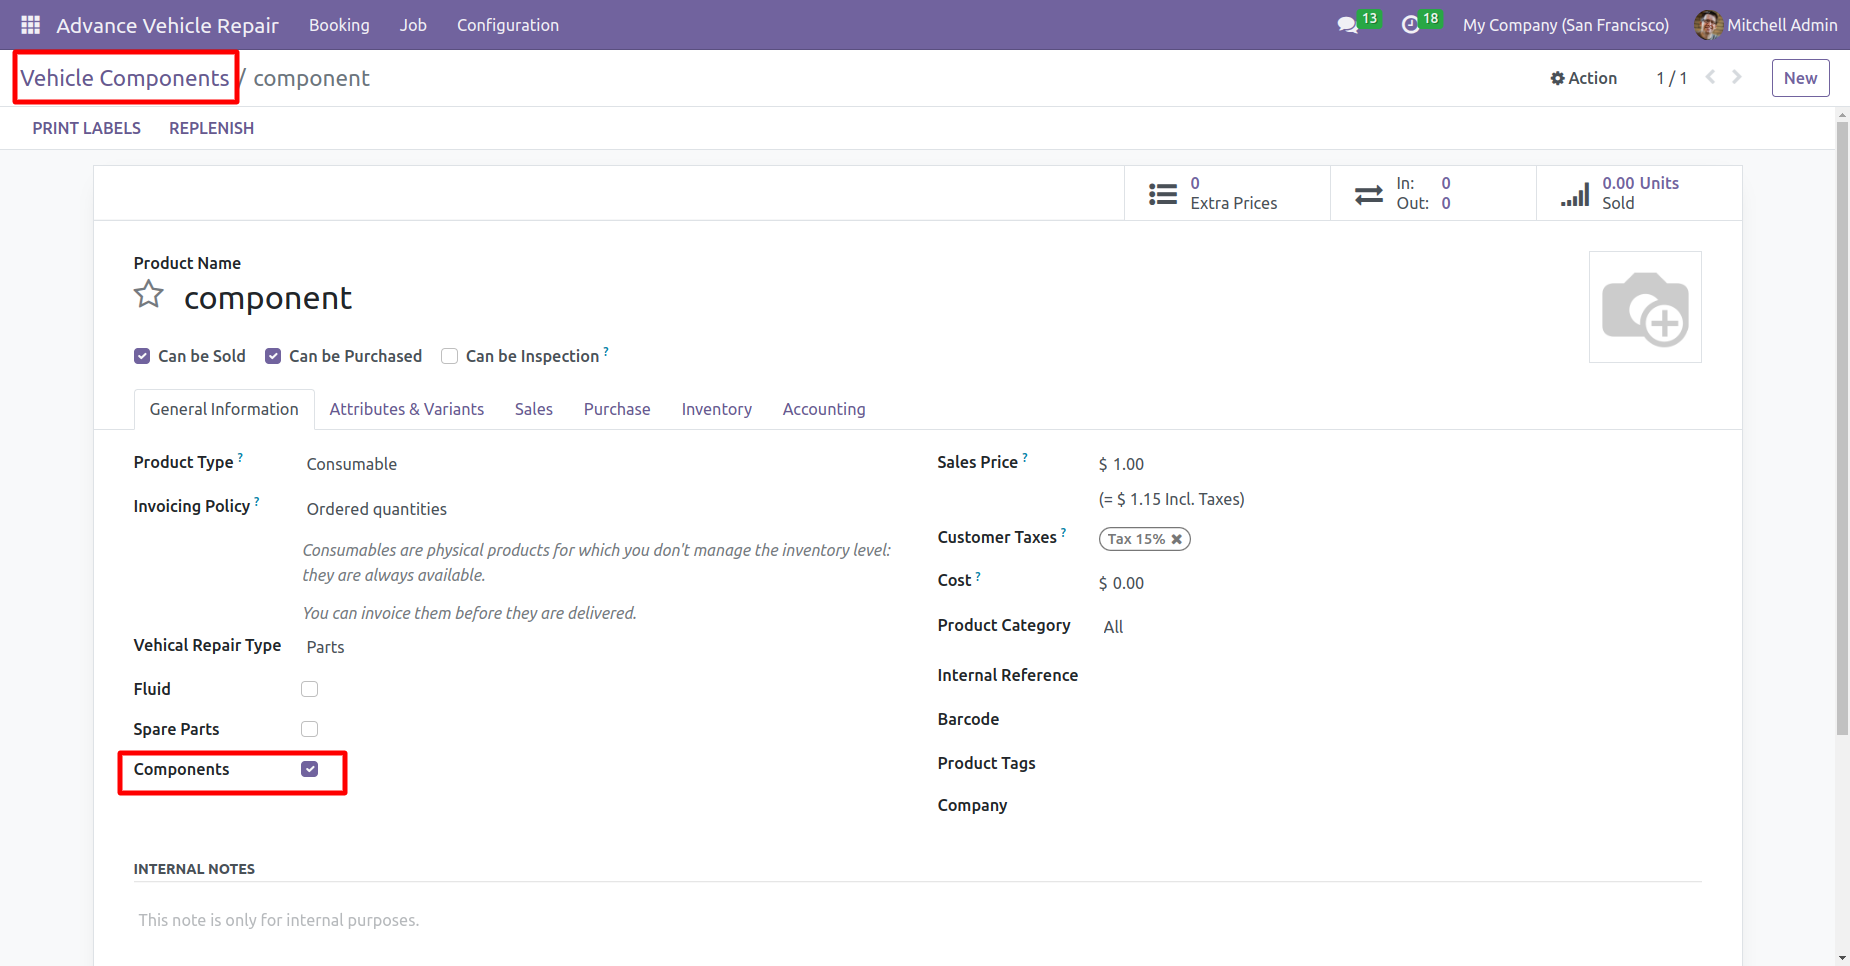1850x966 pixels.
Task: Open the Product Tags field
Action: (x=1400, y=763)
